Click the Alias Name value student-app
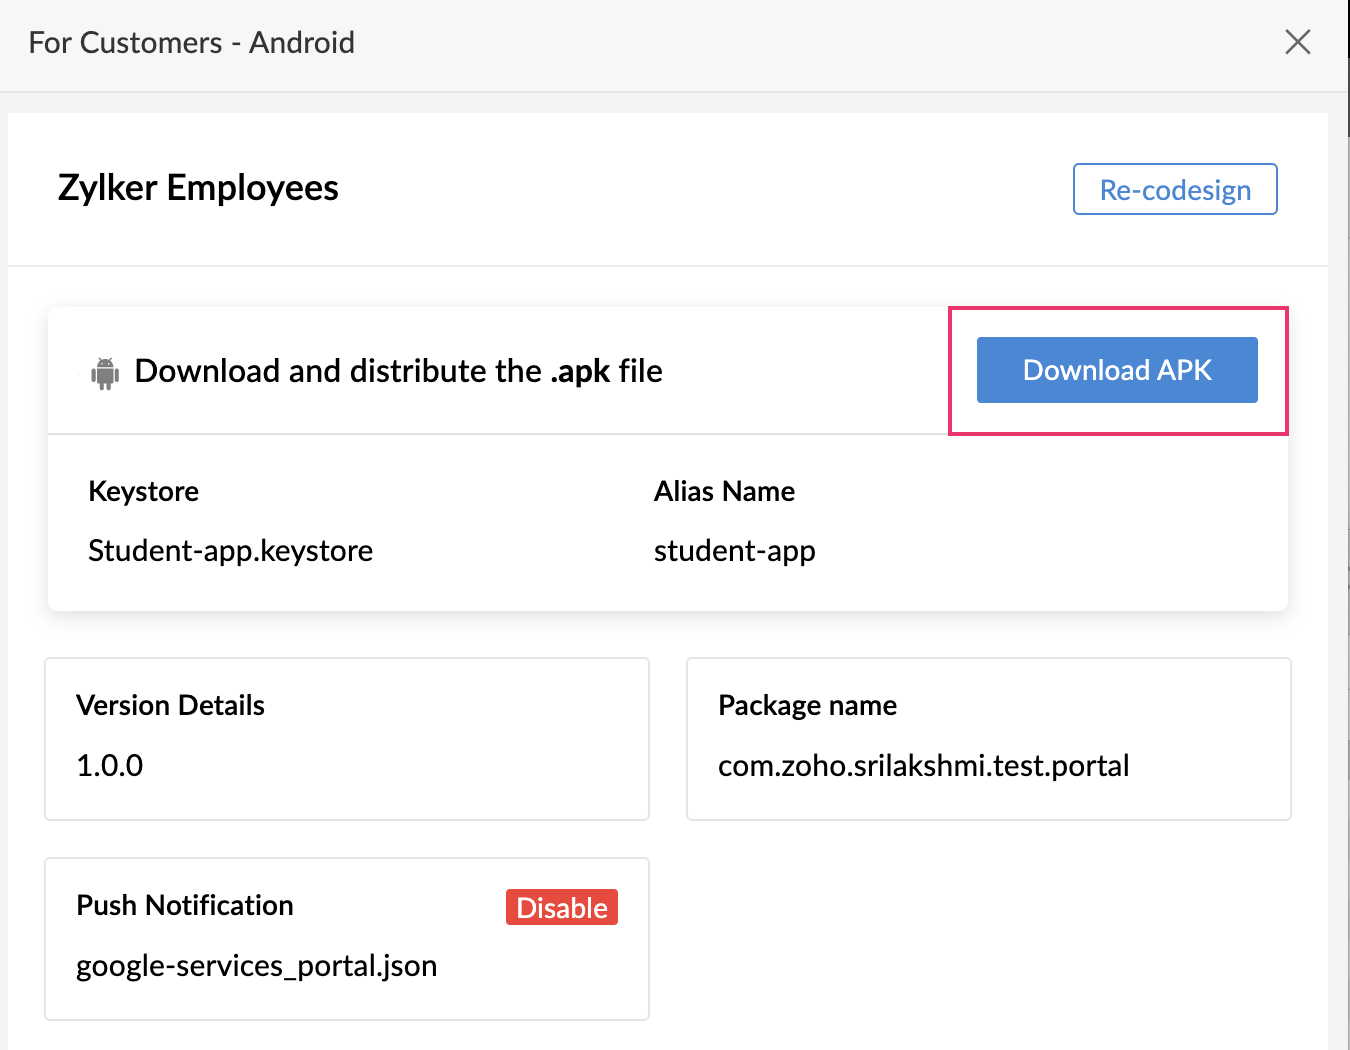This screenshot has width=1350, height=1050. click(735, 550)
